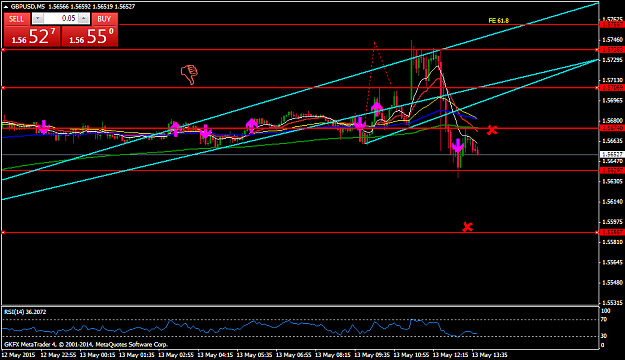Click the 12 May 2015 time label
Screen dimensions: 625x360
pos(18,355)
